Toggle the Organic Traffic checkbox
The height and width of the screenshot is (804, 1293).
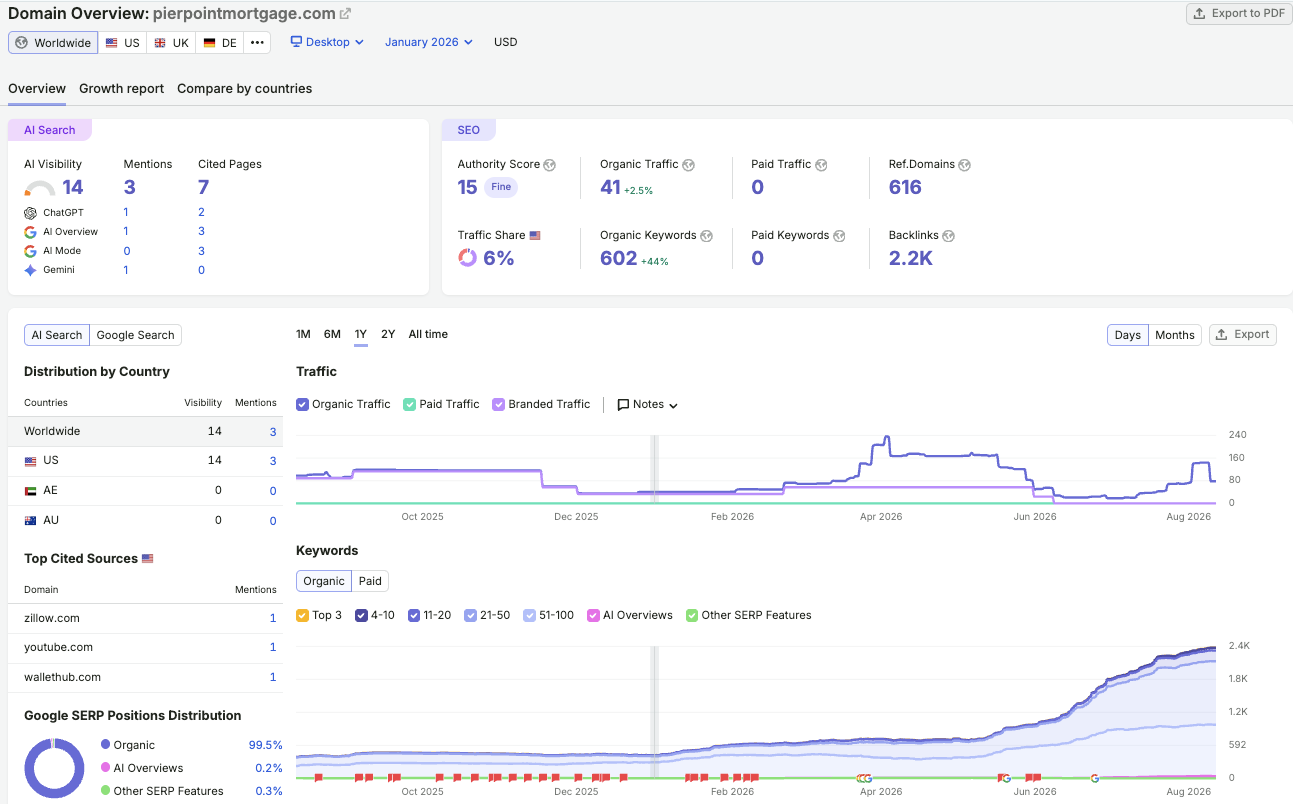302,404
